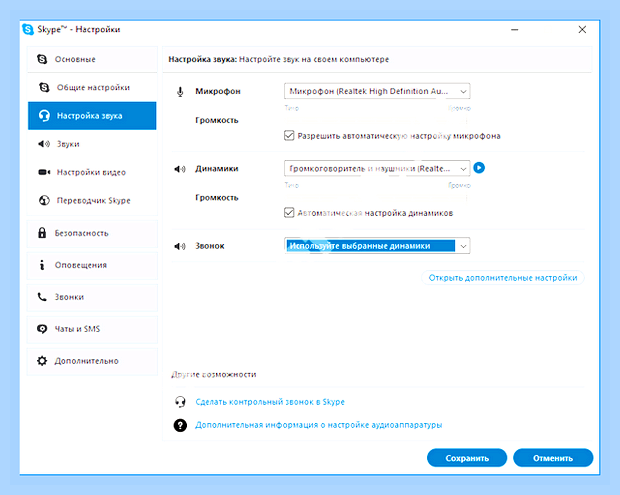
Task: Click the speakers Громкость slider
Action: pos(377,197)
